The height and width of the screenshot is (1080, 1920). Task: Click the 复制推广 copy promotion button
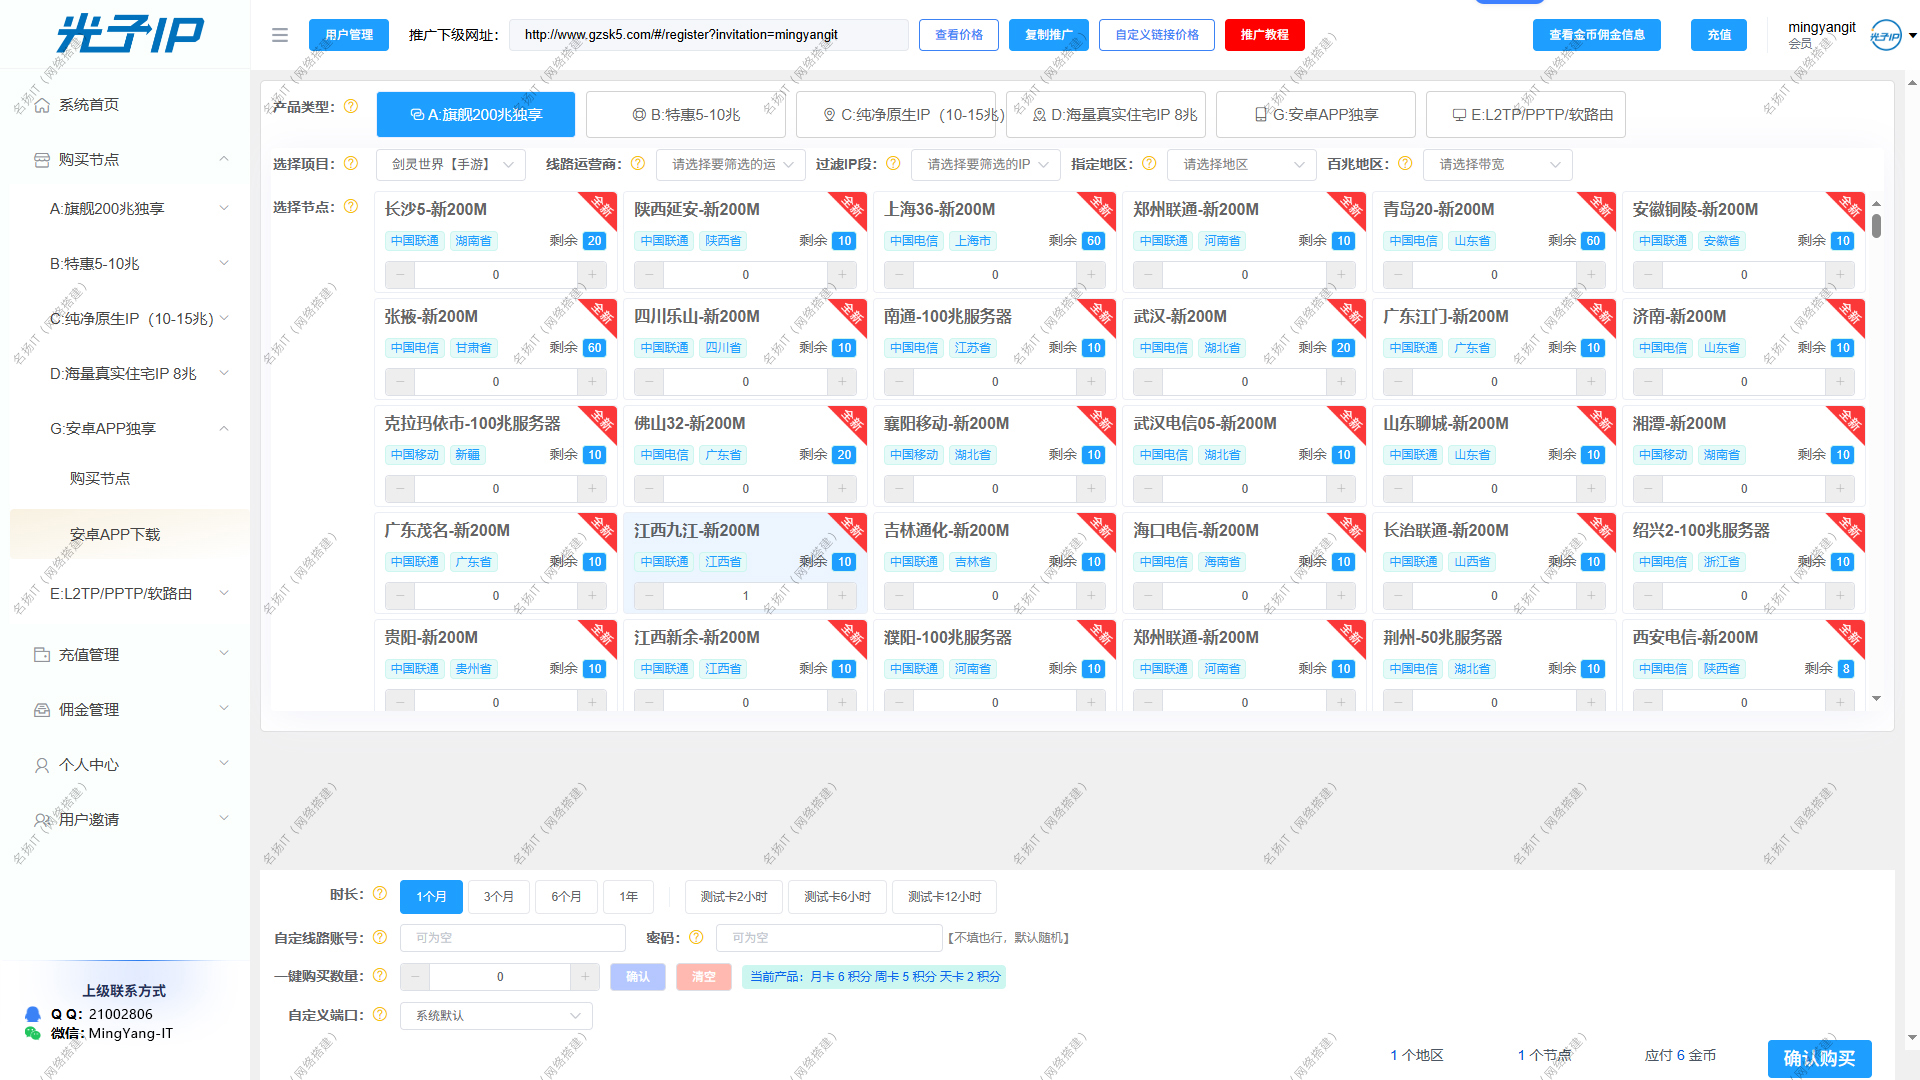tap(1048, 34)
